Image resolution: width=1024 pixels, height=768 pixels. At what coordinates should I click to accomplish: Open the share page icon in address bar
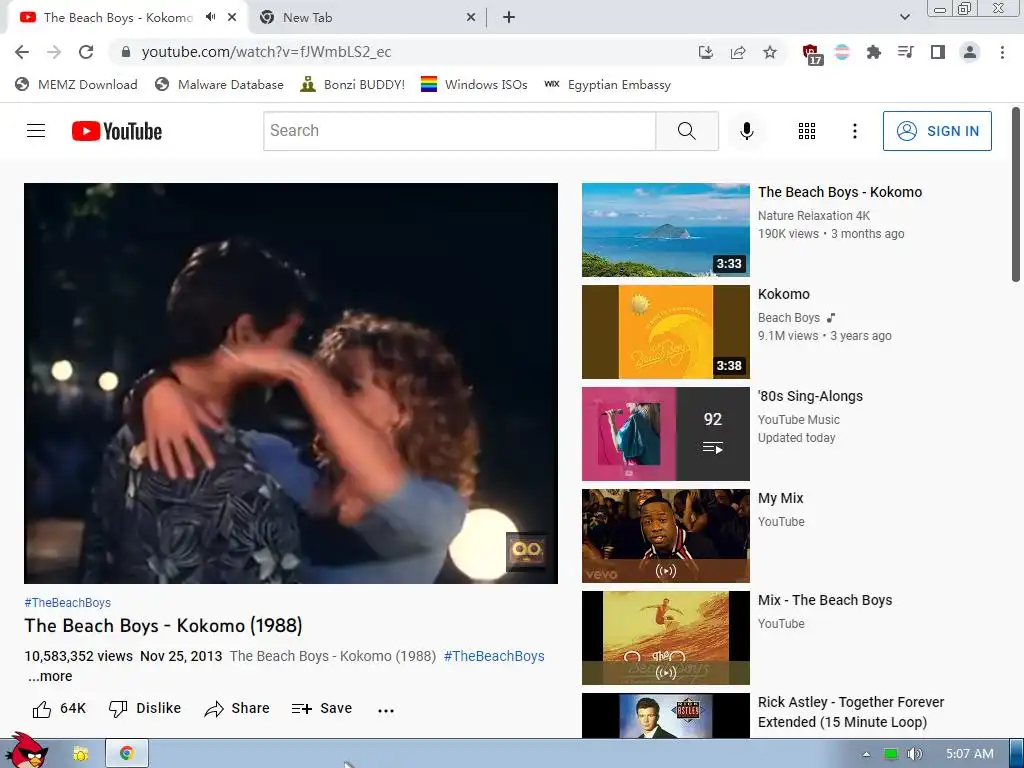click(738, 52)
